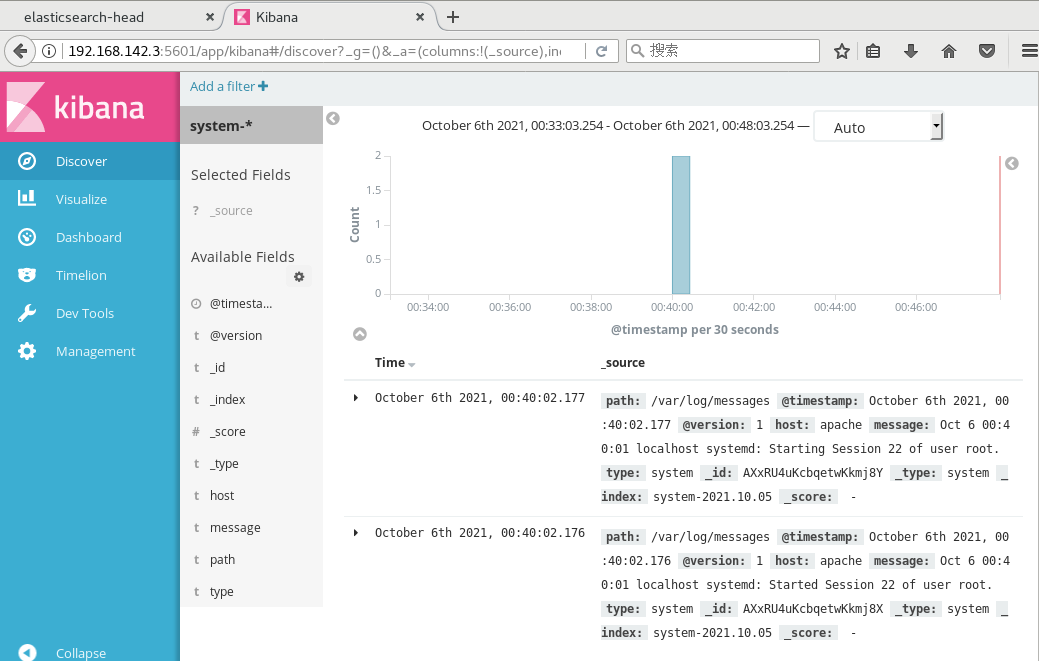Sort by the Time column header

coord(395,362)
